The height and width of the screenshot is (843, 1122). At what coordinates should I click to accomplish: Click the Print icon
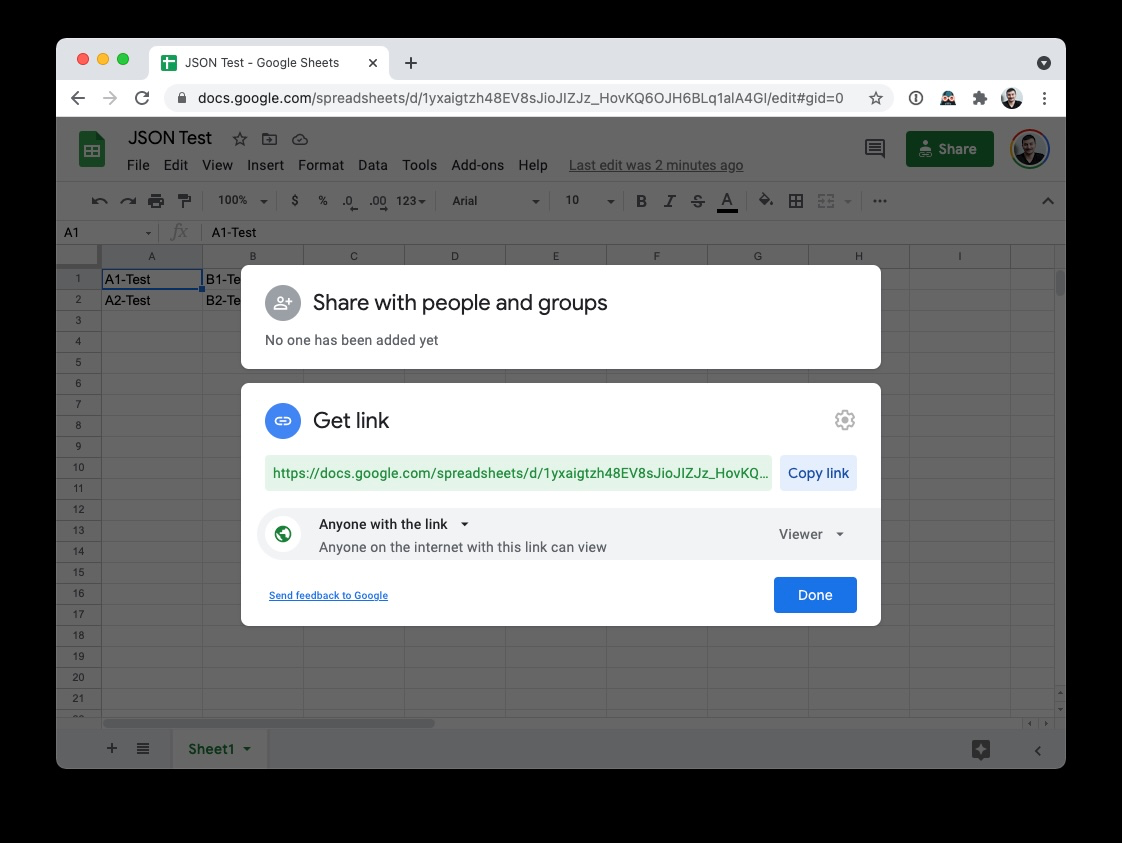(156, 200)
